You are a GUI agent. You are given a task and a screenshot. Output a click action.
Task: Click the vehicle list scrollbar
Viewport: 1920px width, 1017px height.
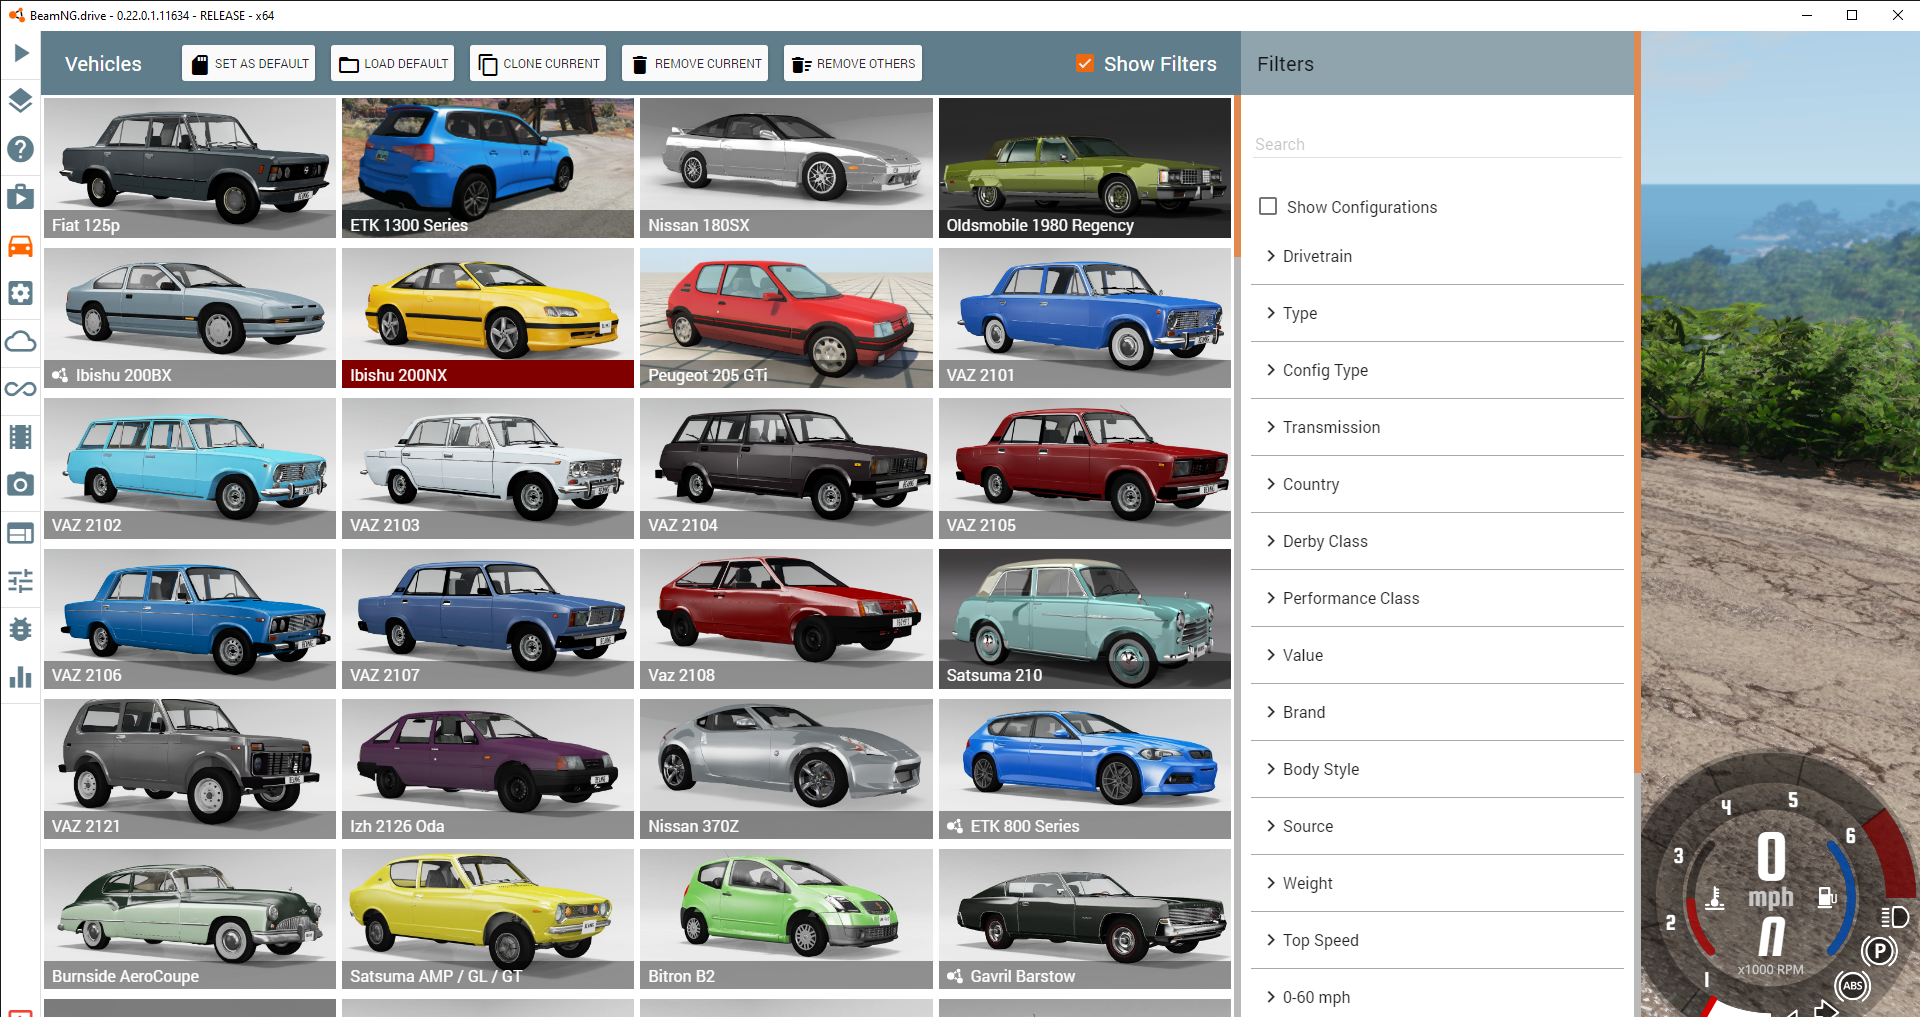click(1237, 177)
